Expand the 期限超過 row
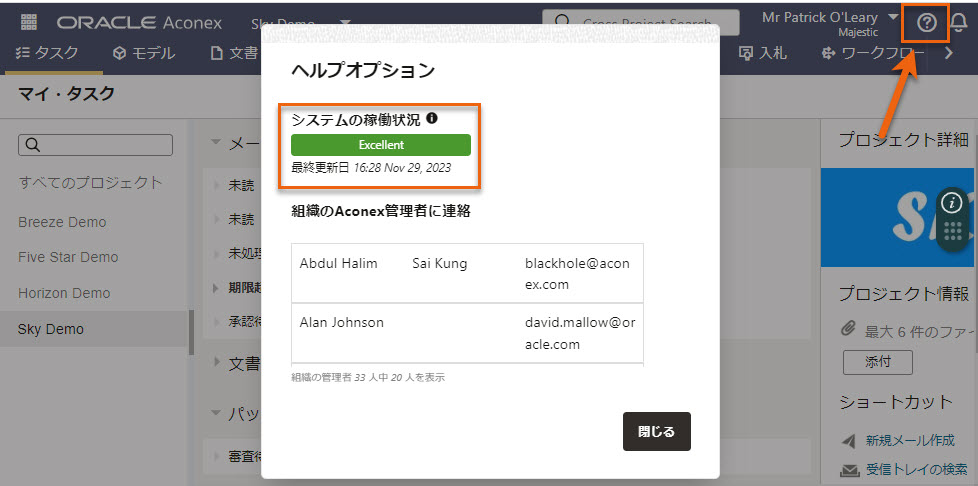This screenshot has height=486, width=978. click(216, 288)
